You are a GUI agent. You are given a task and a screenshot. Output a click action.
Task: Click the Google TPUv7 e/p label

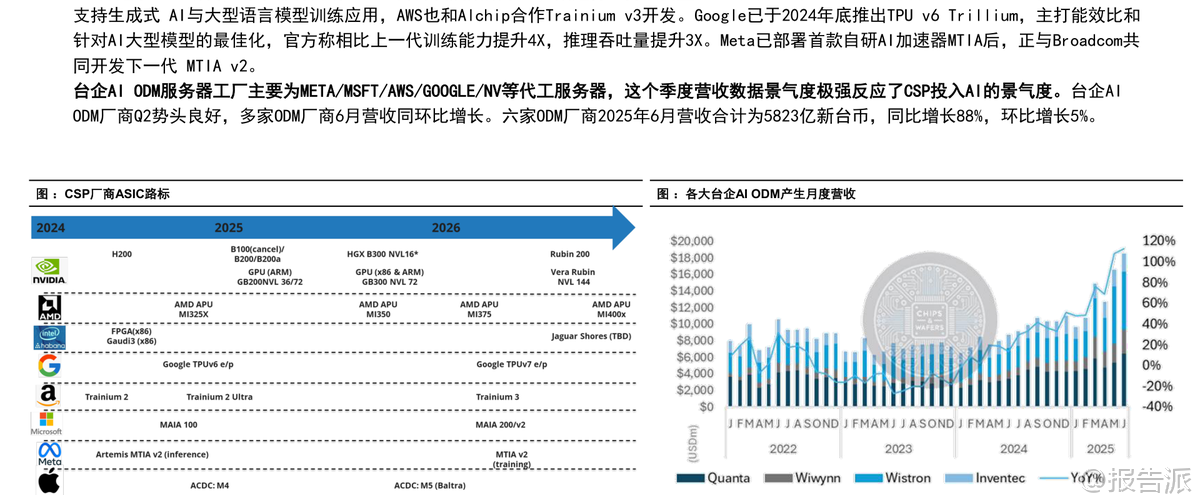click(512, 365)
